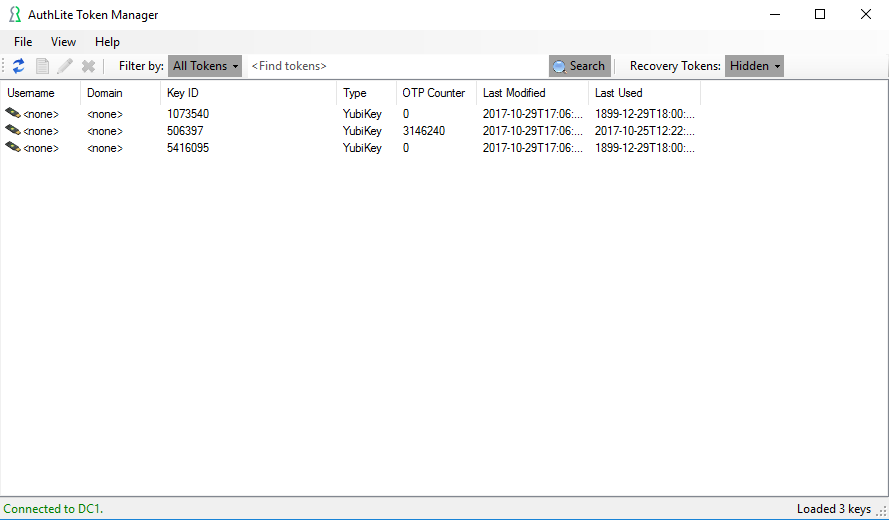Close the AuthLite Token Manager window

(866, 15)
